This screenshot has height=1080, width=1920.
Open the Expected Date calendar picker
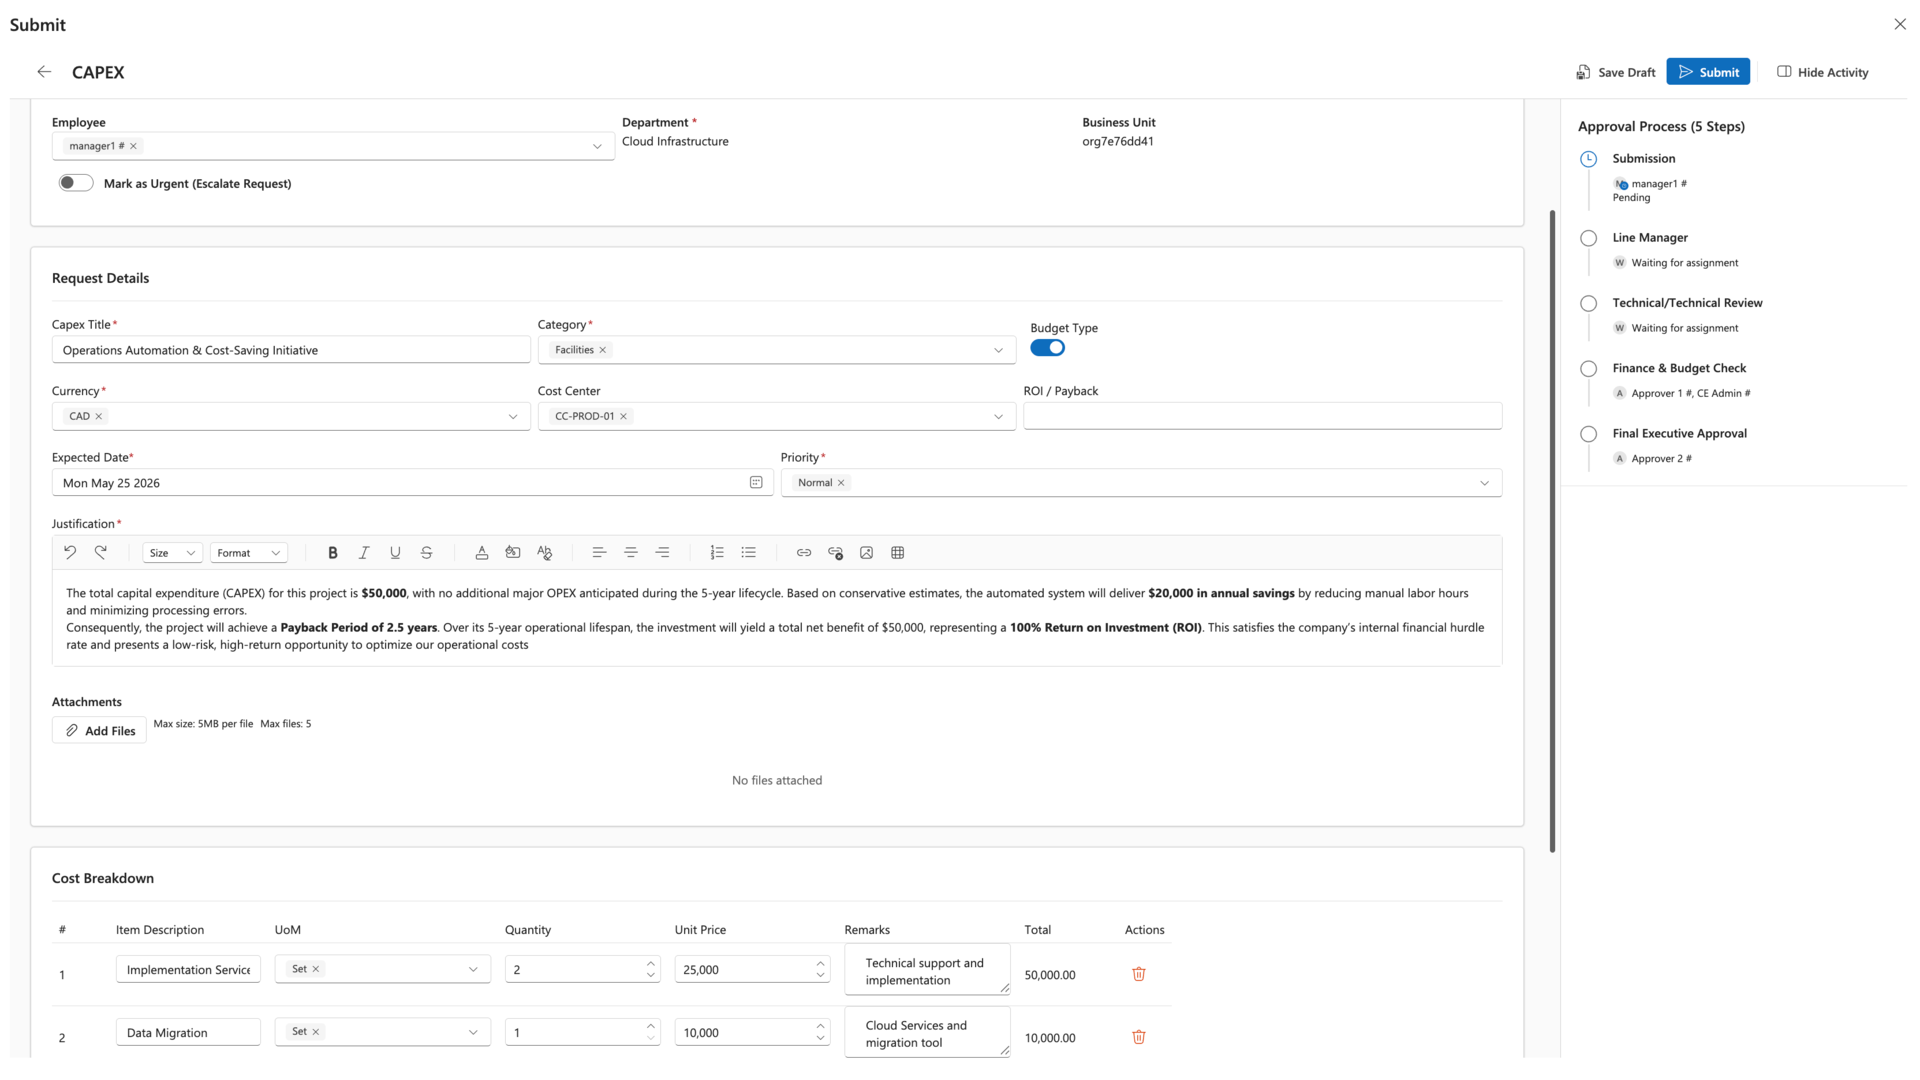click(x=756, y=483)
